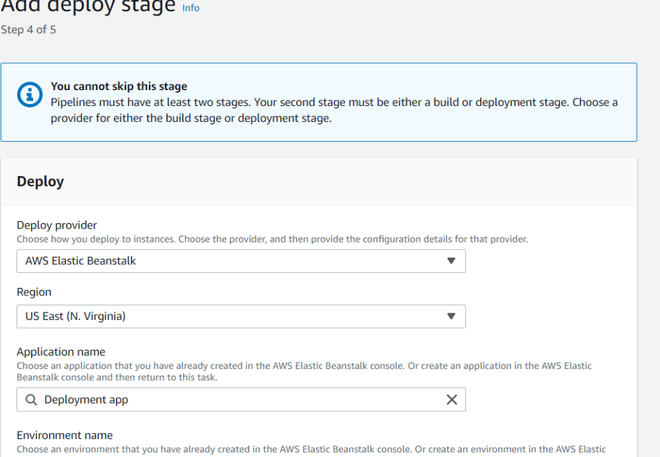The width and height of the screenshot is (660, 457).
Task: Select the AWS Elastic Beanstalk provider box
Action: click(x=230, y=261)
